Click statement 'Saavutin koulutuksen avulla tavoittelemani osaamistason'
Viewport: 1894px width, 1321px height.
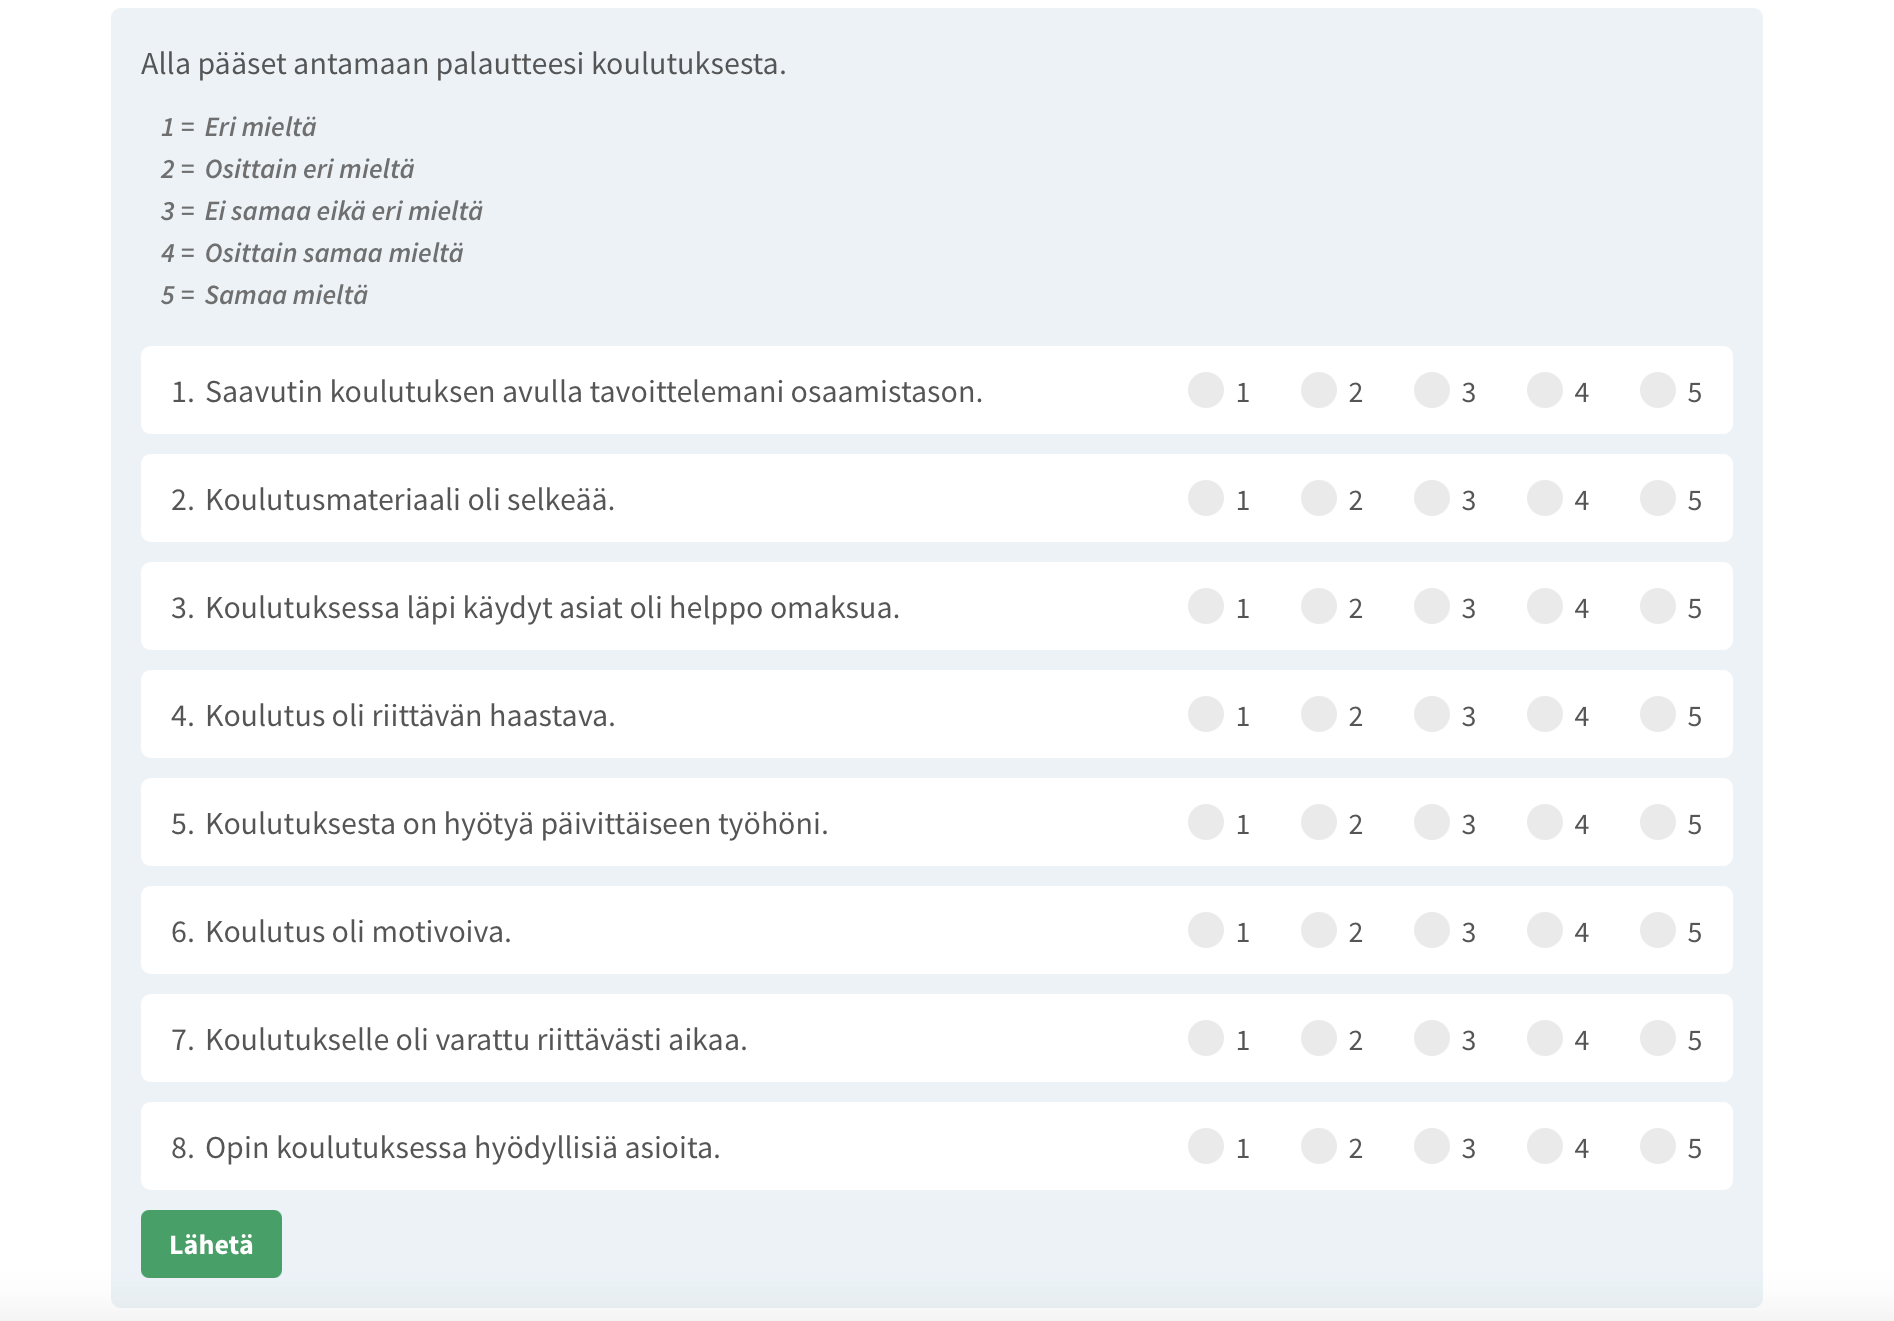[x=594, y=392]
